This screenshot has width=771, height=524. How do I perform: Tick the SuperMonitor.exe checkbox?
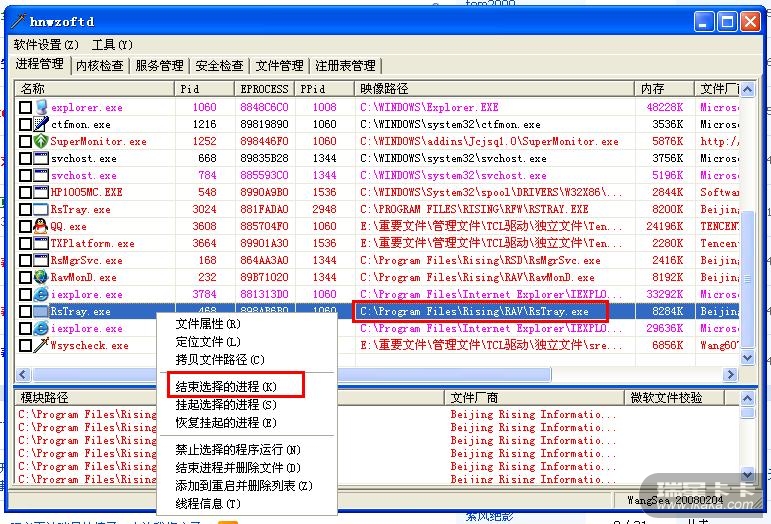point(26,141)
